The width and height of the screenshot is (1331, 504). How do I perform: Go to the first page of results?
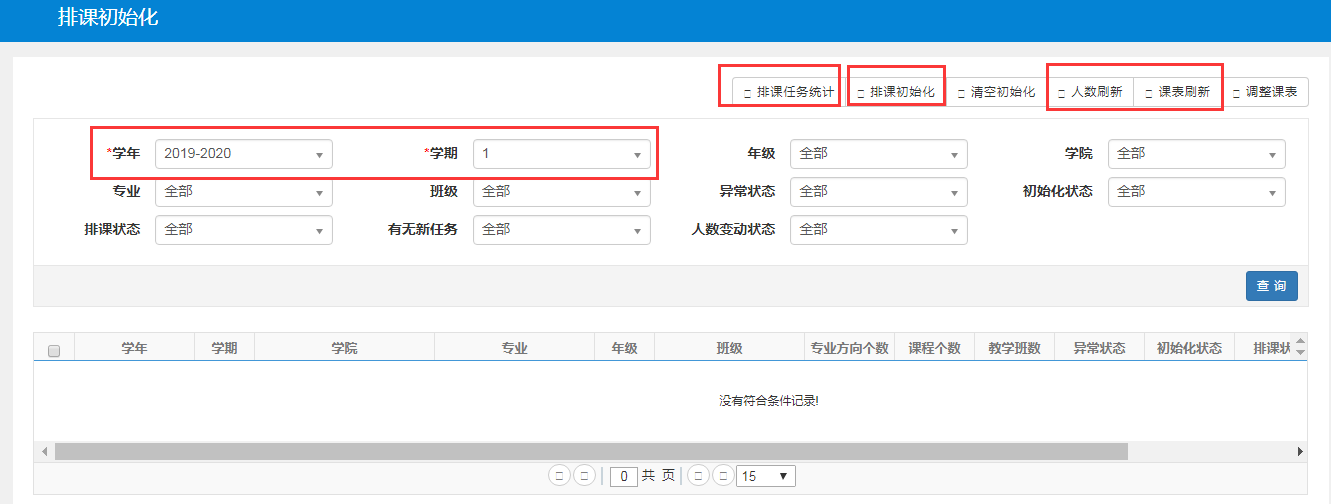[x=559, y=476]
